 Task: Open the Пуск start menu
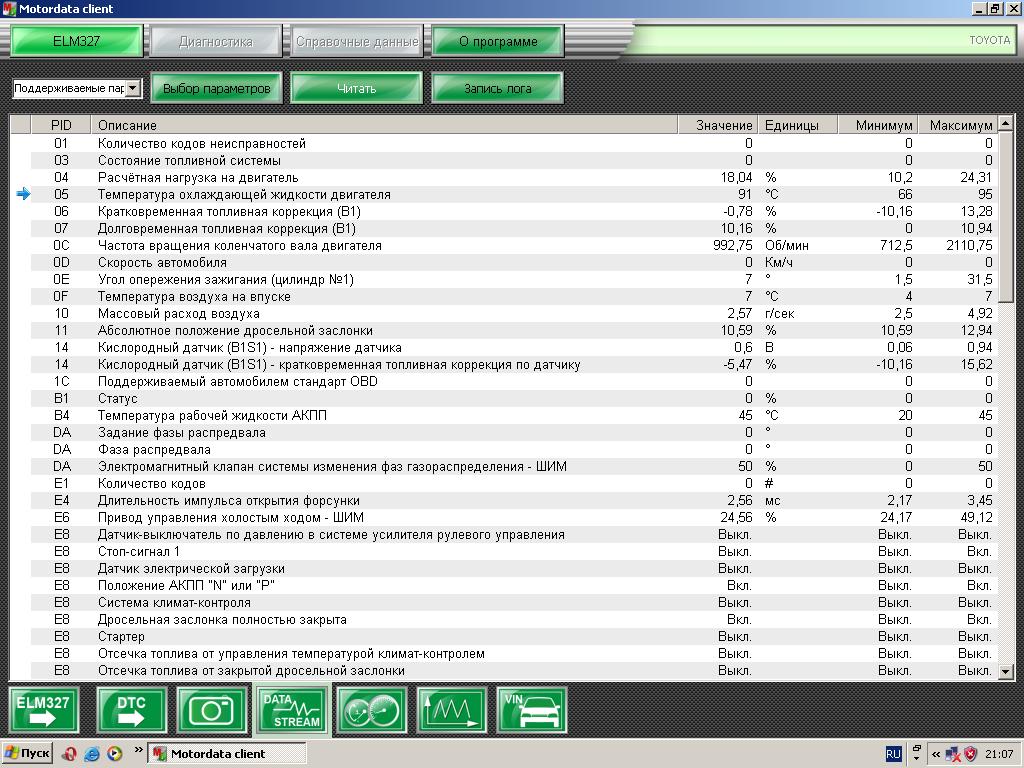pyautogui.click(x=27, y=754)
